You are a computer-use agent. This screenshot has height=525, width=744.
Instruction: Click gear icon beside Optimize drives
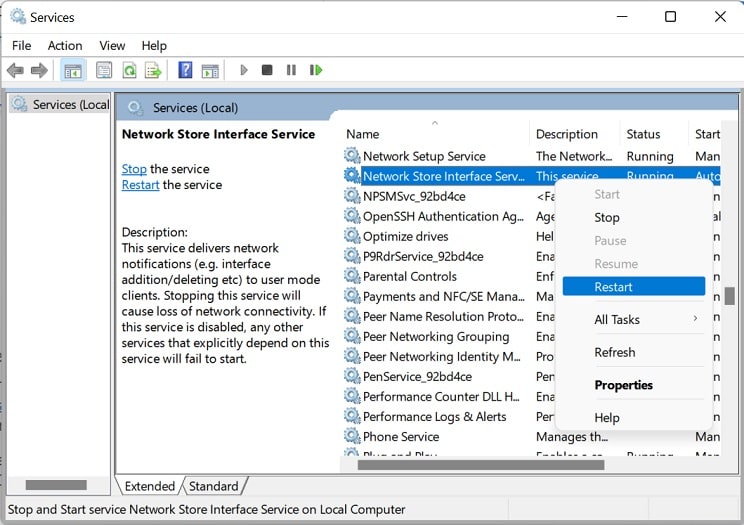[352, 235]
